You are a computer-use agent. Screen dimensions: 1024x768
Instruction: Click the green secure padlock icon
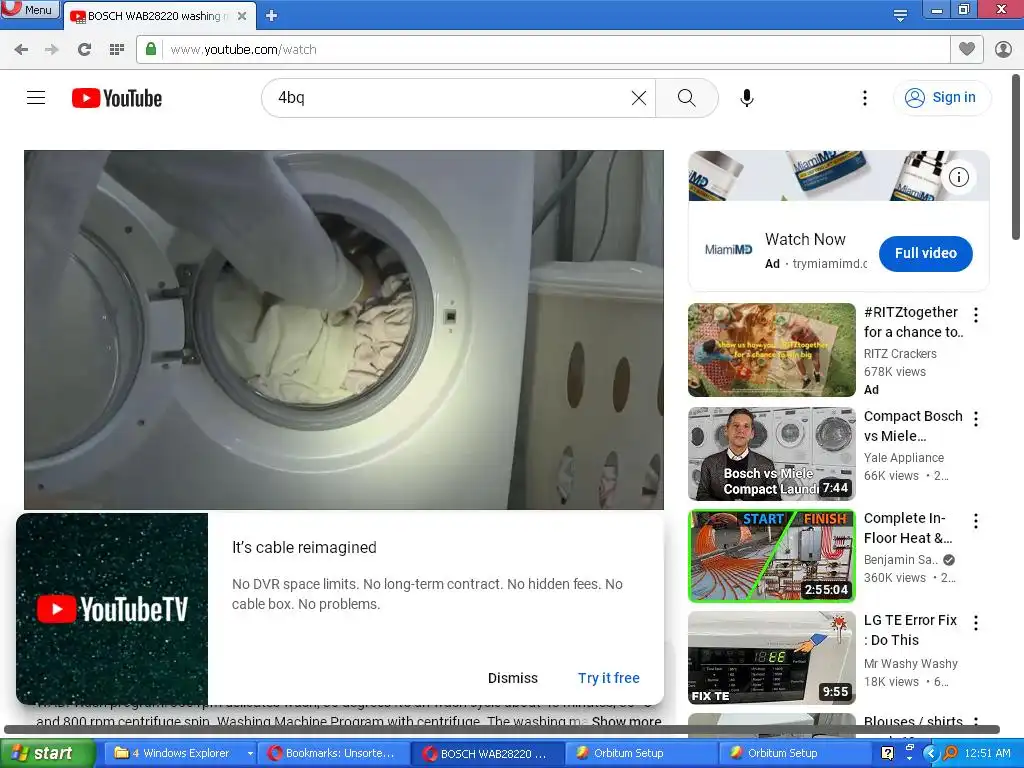coord(151,49)
